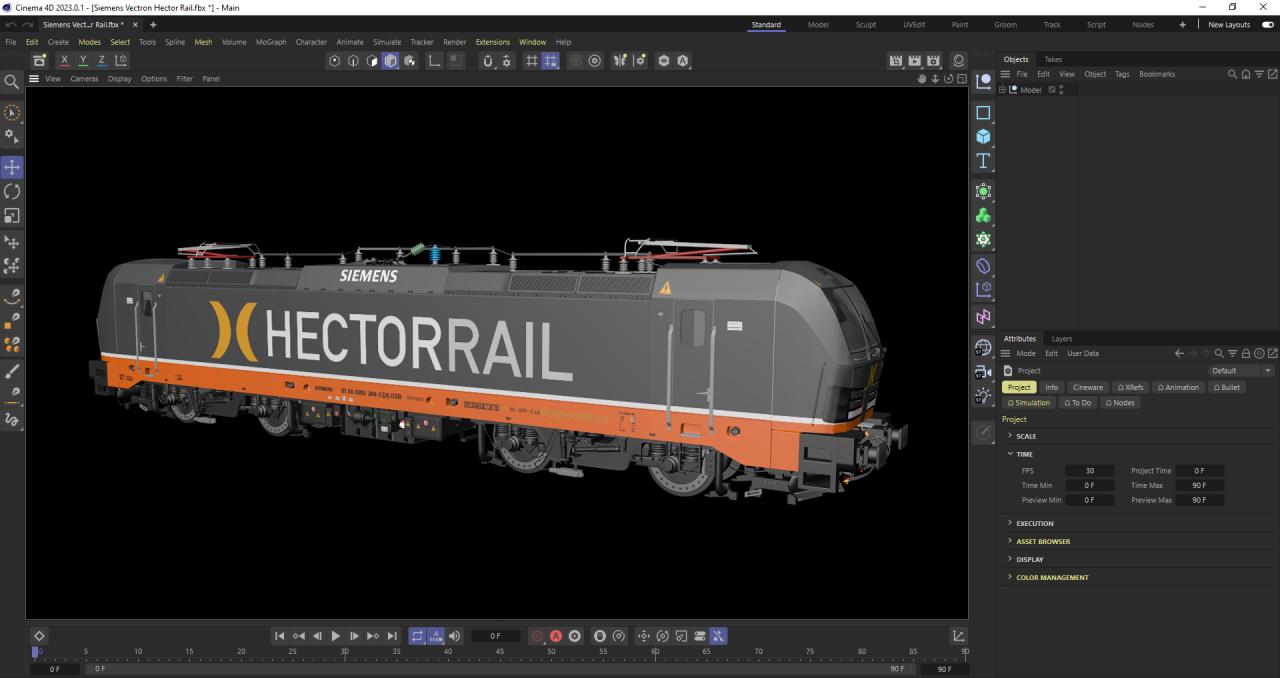The image size is (1280, 678).
Task: Click the Cineware attribute button
Action: click(x=1087, y=387)
